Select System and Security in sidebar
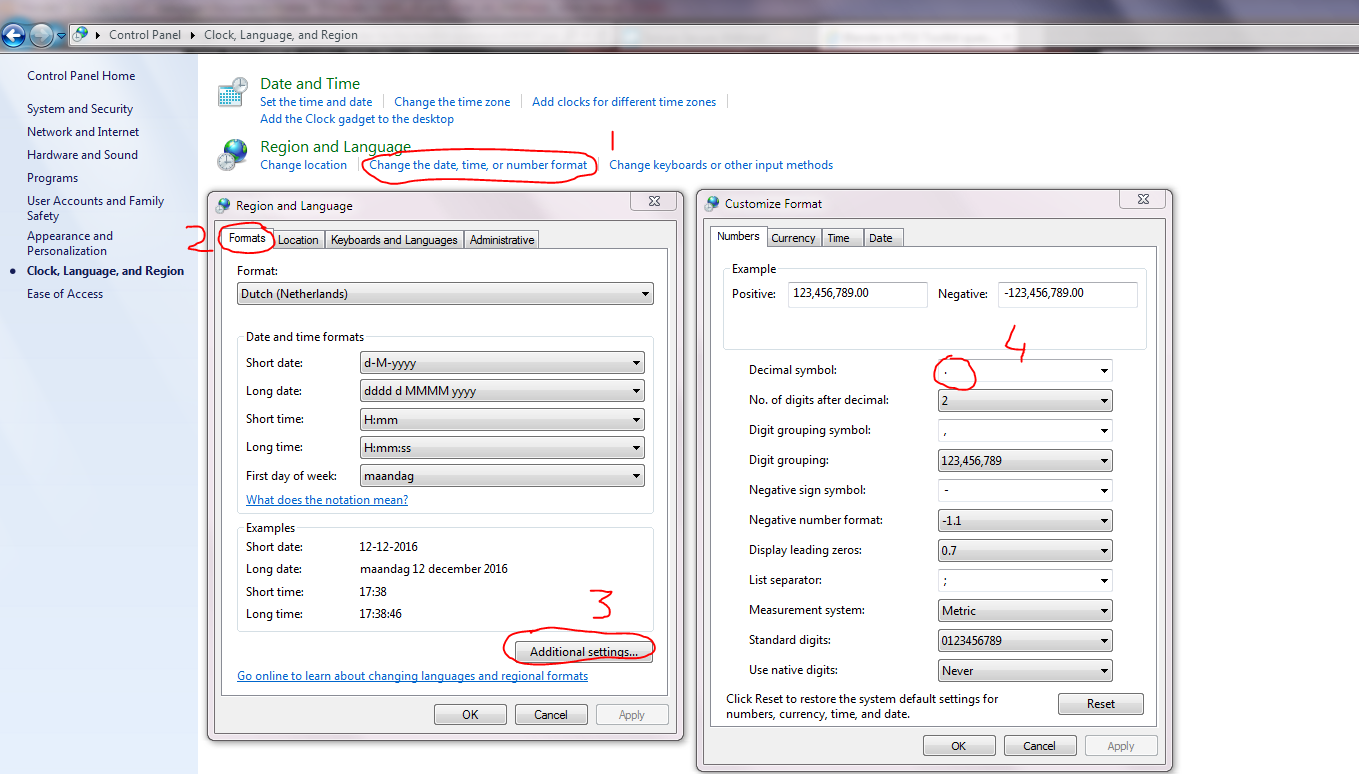Image resolution: width=1359 pixels, height=774 pixels. click(80, 109)
